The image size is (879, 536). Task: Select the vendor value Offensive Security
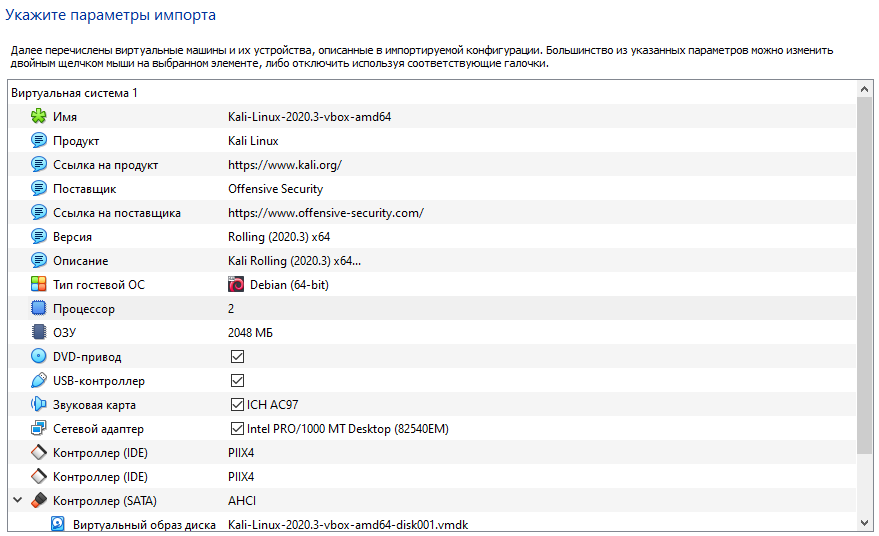(275, 189)
